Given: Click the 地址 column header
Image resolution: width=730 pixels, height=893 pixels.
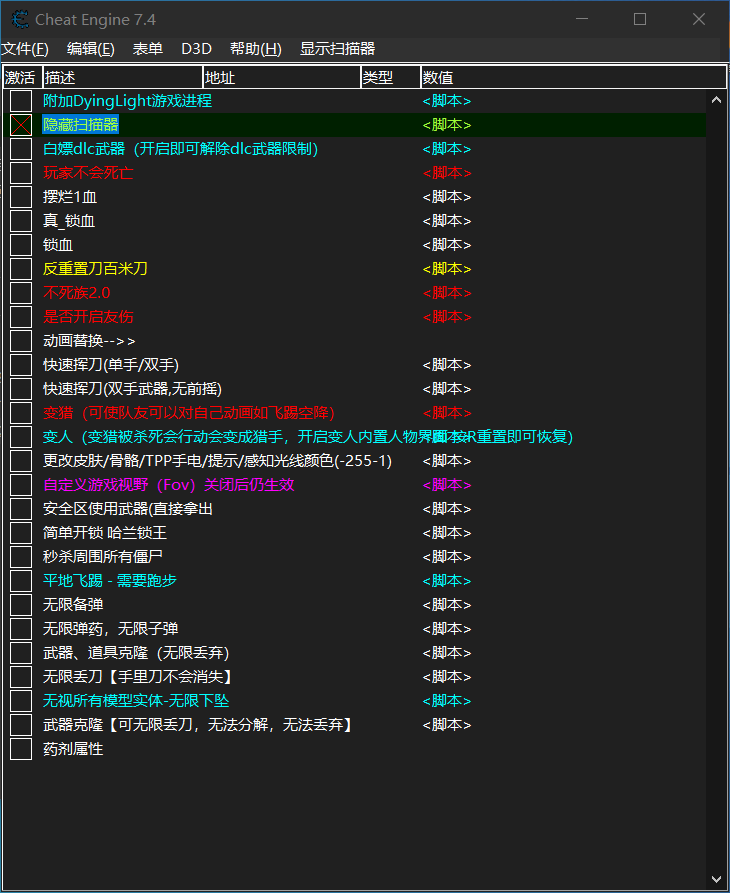Looking at the screenshot, I should coord(282,77).
